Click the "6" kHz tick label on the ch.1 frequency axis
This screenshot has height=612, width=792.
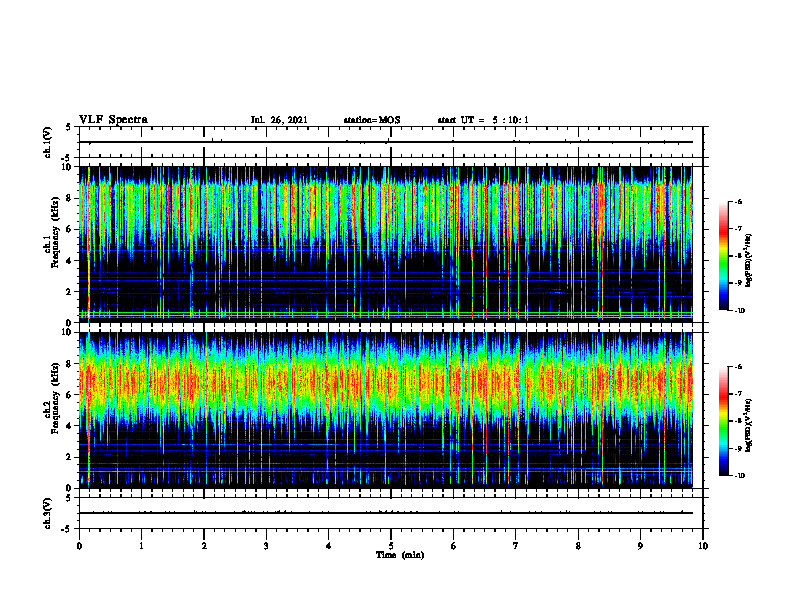click(70, 229)
